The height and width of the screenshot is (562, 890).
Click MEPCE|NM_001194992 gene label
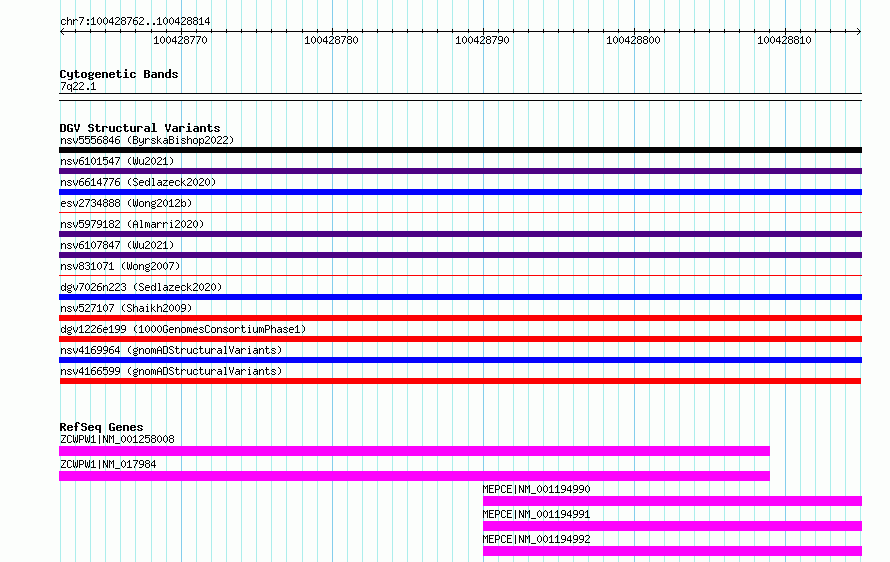pyautogui.click(x=536, y=539)
